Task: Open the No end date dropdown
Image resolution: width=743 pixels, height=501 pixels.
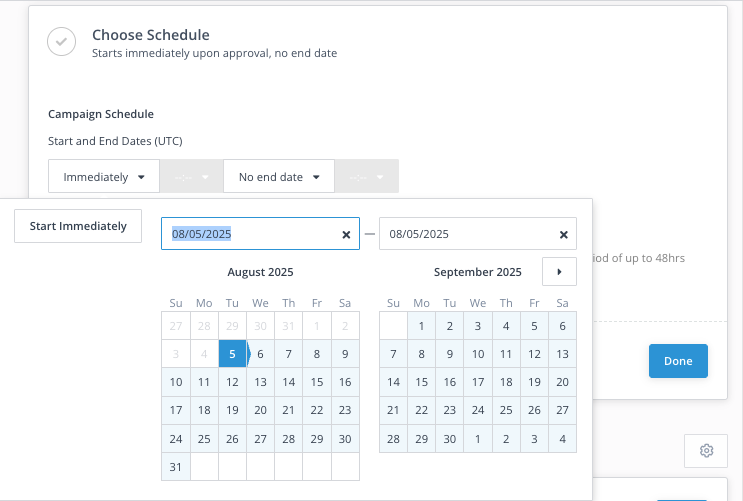Action: 279,177
